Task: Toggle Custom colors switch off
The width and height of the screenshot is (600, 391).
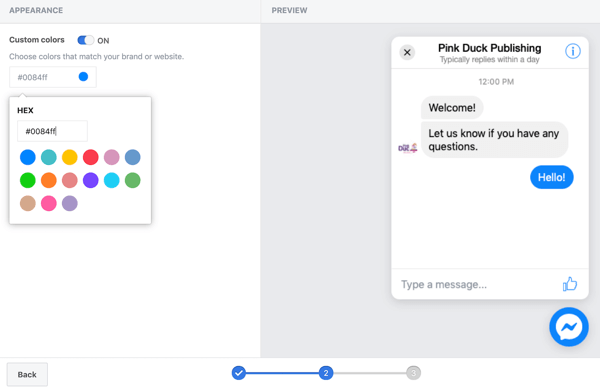Action: 85,40
